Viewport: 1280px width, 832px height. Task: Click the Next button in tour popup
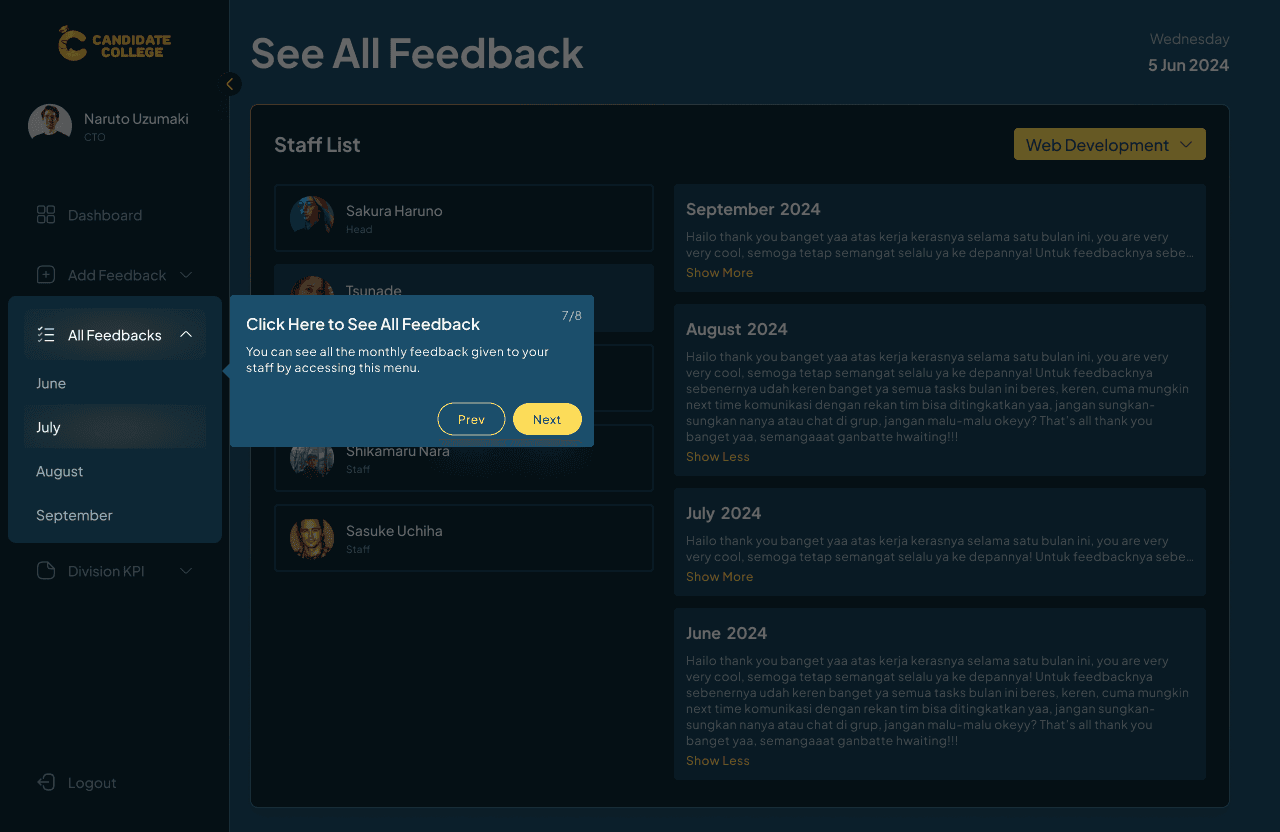(547, 419)
